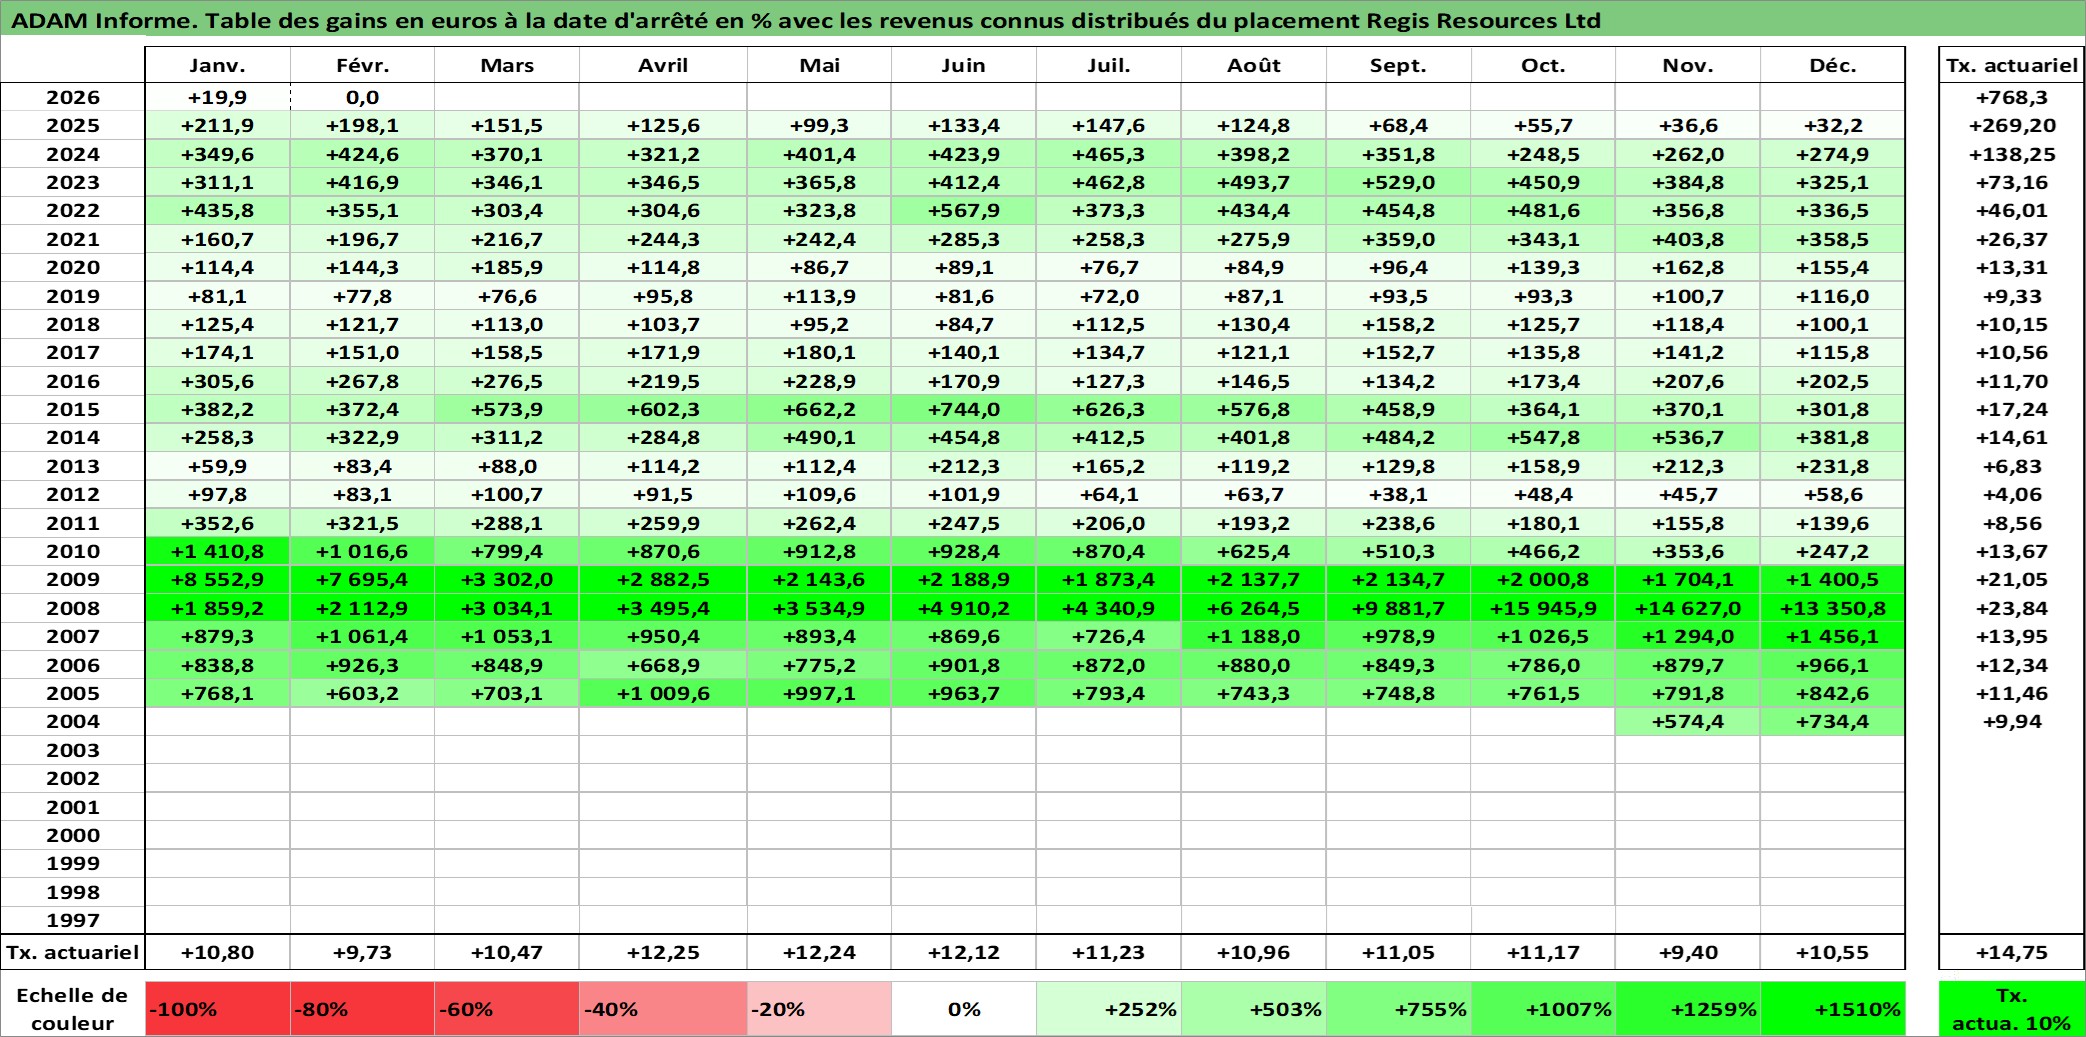Click the +755% color scale cell
2086x1037 pixels.
(1398, 1009)
